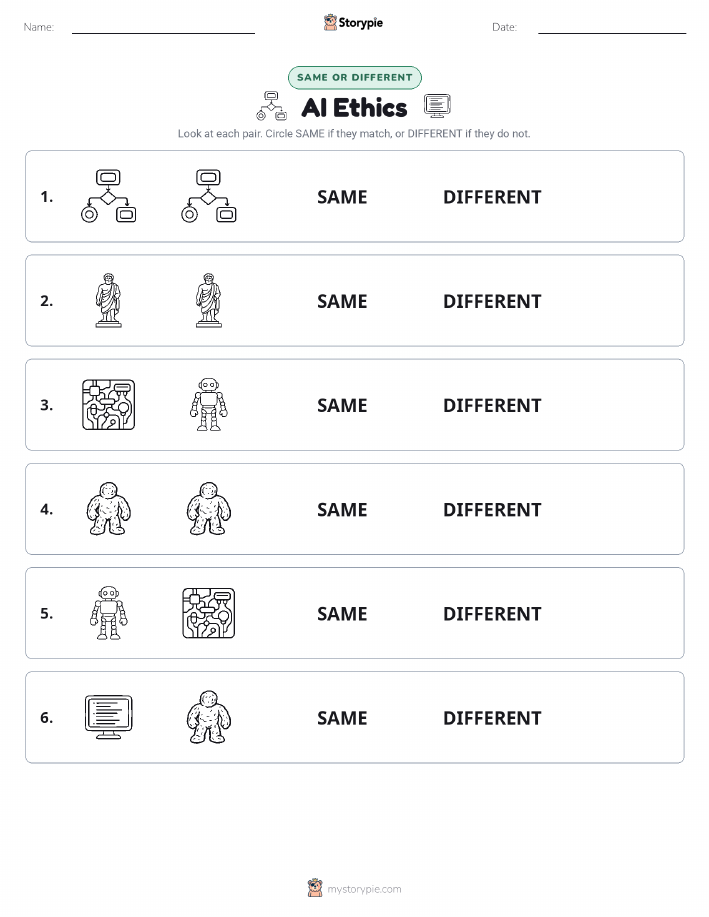The width and height of the screenshot is (709, 917).
Task: Click the computer monitor image in row 6
Action: [108, 717]
